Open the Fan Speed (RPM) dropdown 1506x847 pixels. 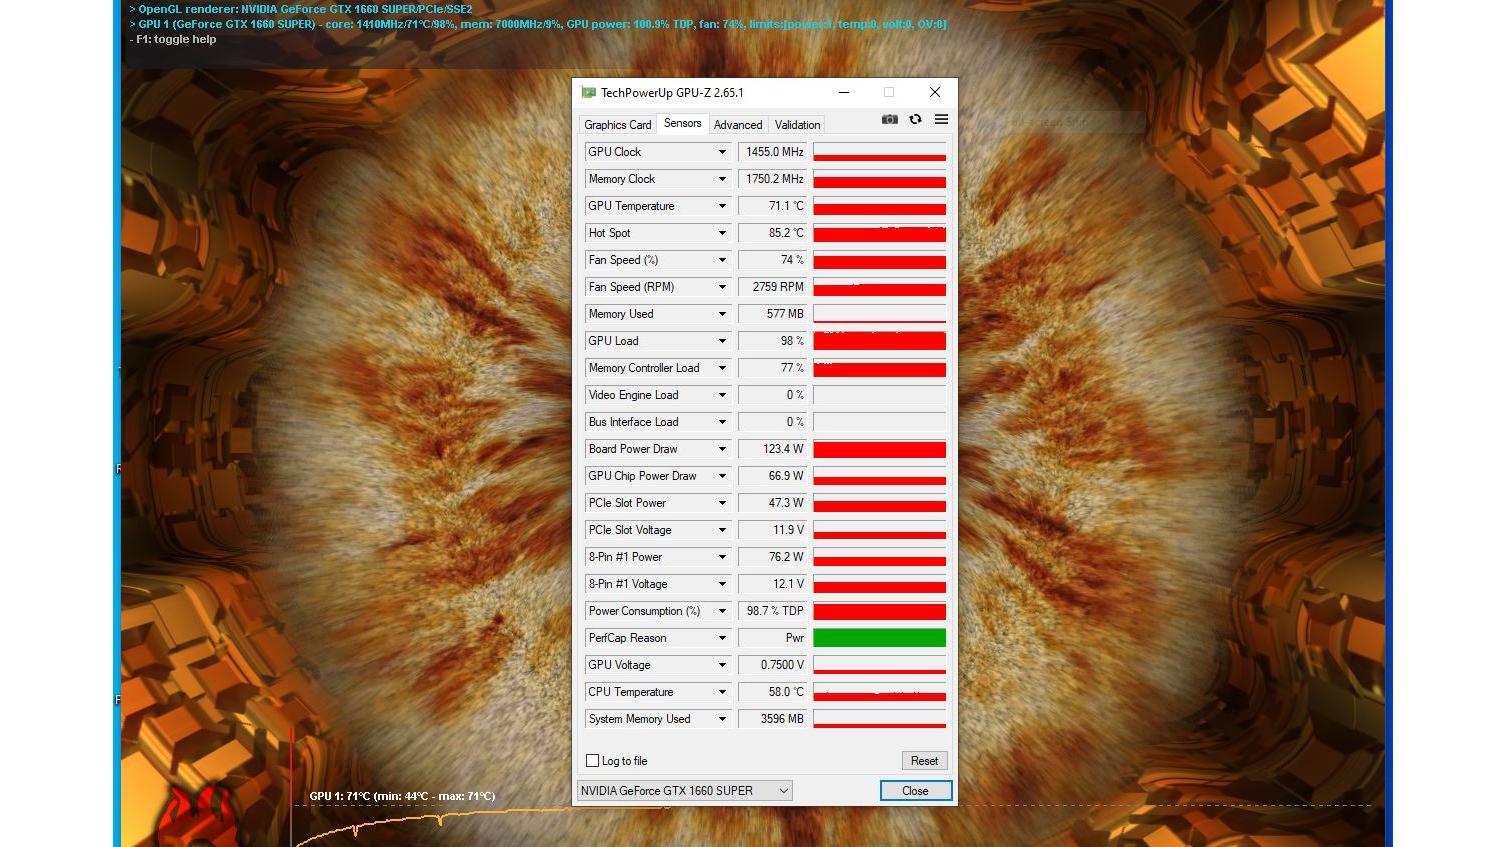[722, 287]
